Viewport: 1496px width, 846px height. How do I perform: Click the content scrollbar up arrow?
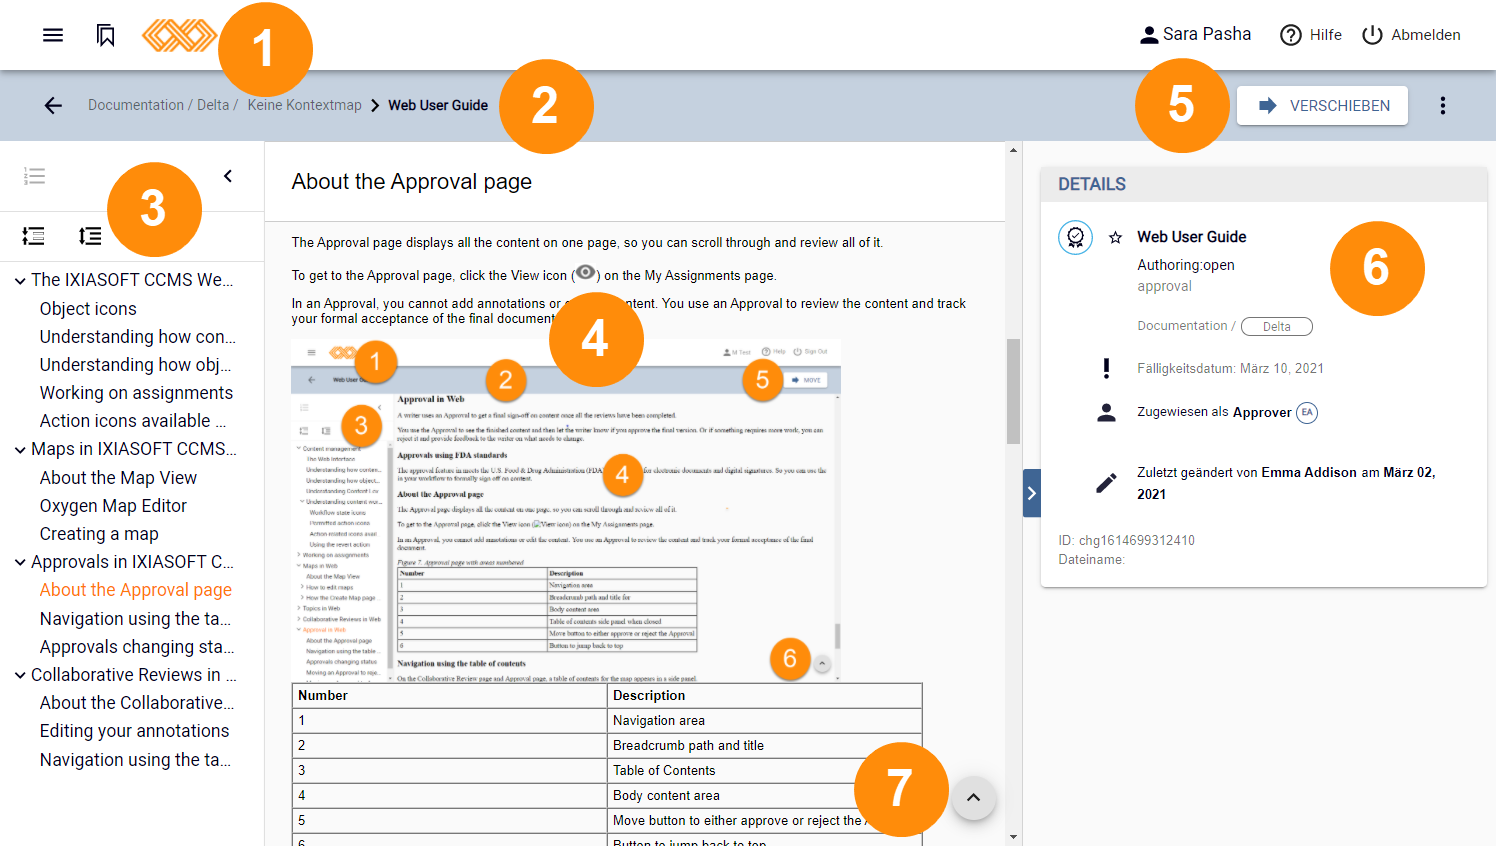[x=1014, y=150]
